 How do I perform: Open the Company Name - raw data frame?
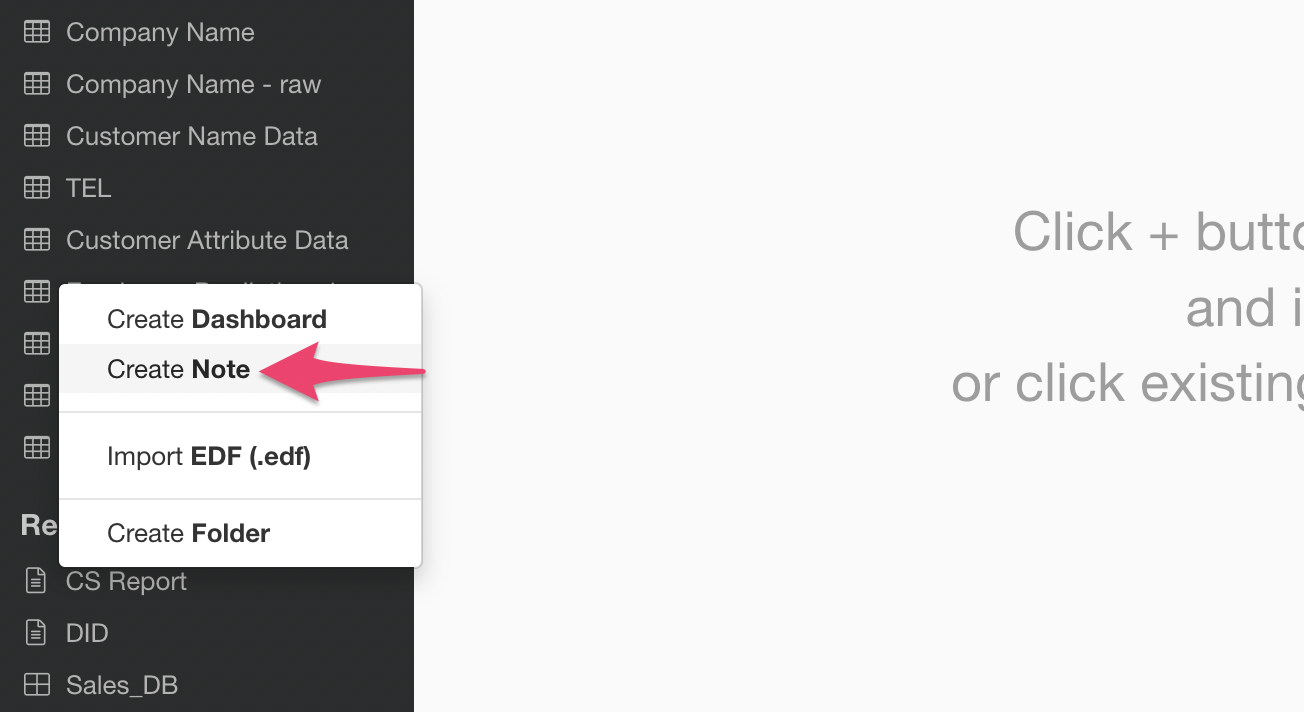(193, 84)
